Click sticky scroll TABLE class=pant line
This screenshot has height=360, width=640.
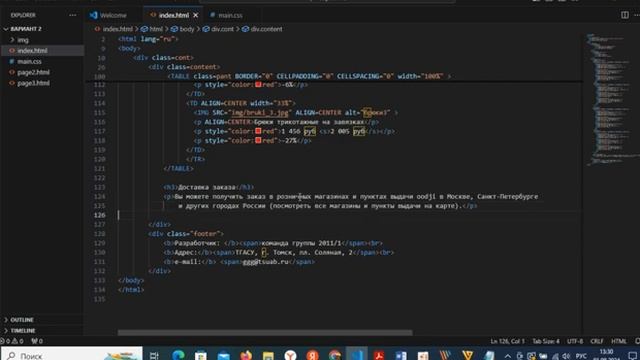tap(309, 76)
